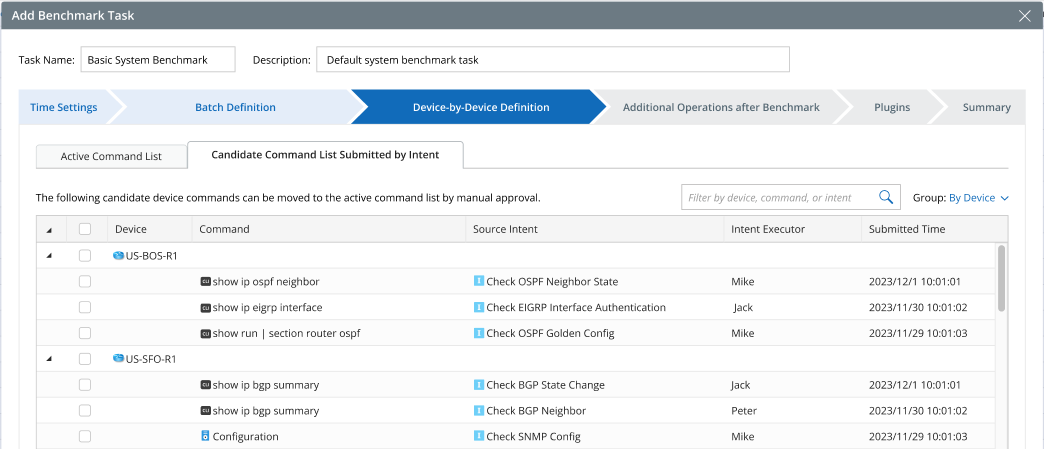Click intent icon for Check OSPF Neighbor State
This screenshot has height=449, width=1044.
479,282
